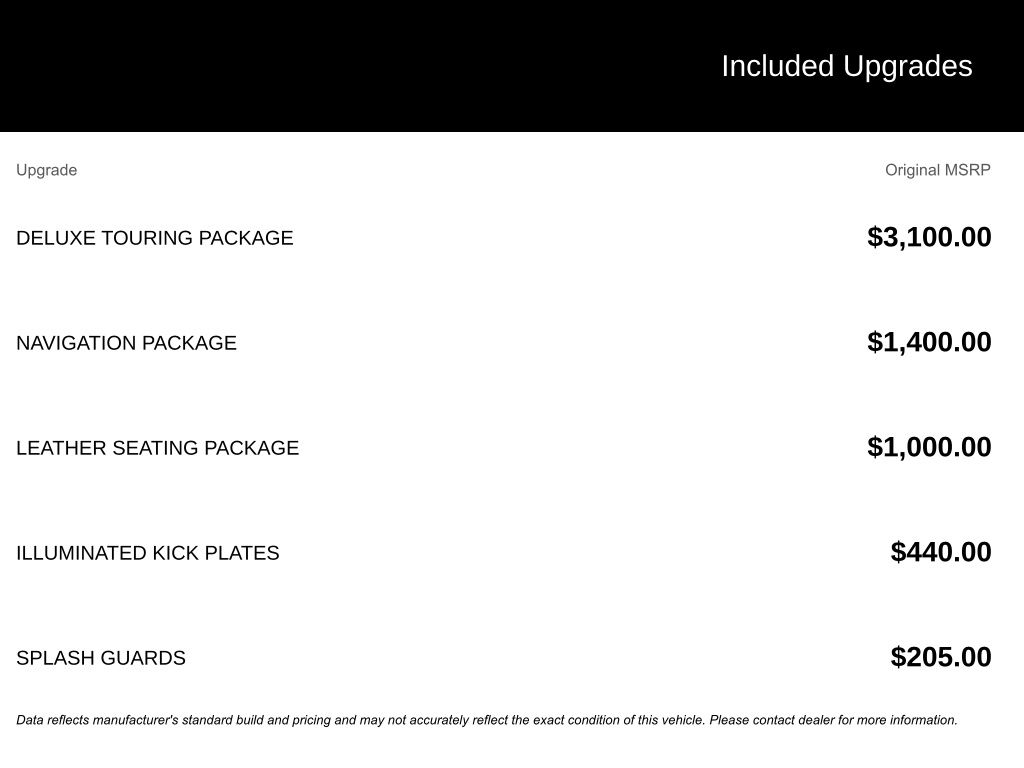Click "Data reflects" at the disclaimer start
Viewport: 1024px width, 768px height.
click(52, 720)
